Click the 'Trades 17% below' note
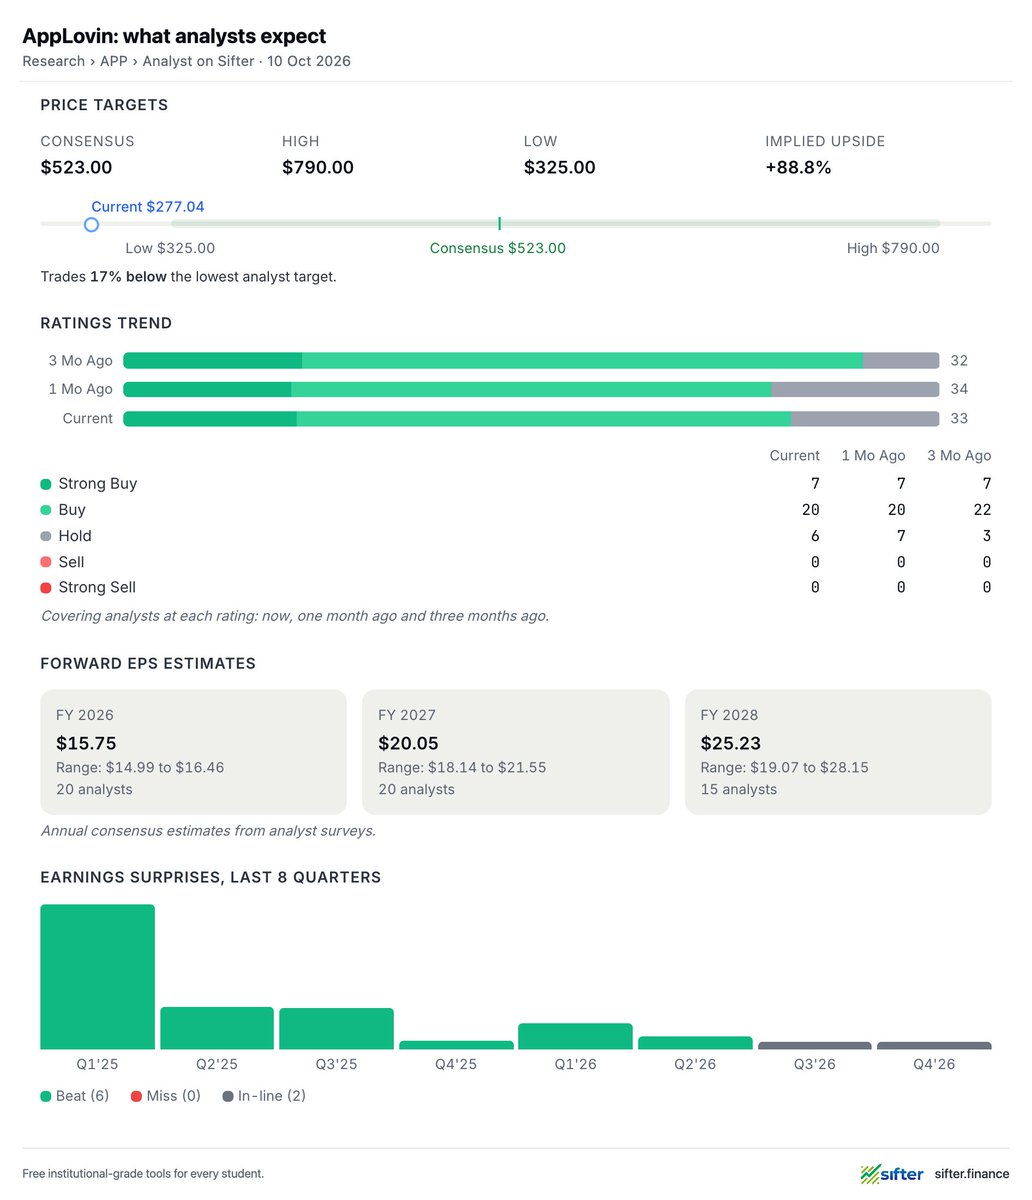The width and height of the screenshot is (1032, 1200). click(189, 276)
